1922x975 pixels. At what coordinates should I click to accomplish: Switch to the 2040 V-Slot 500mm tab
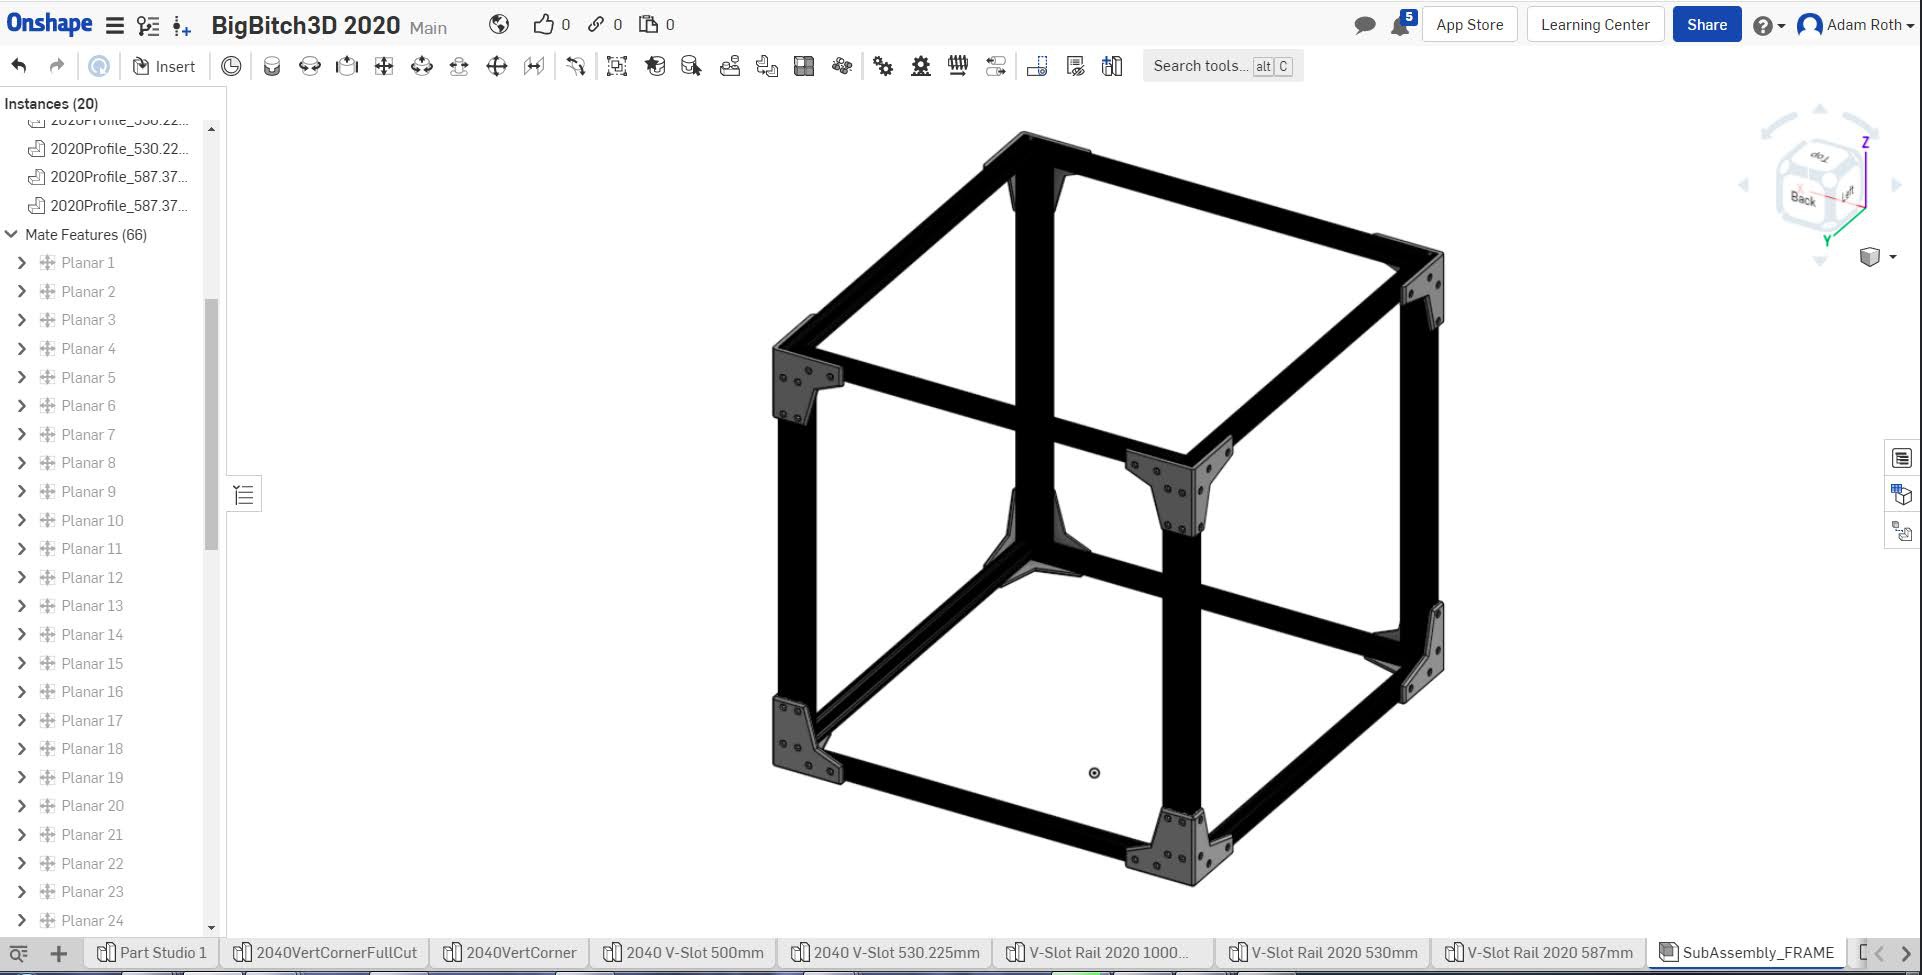pos(683,953)
